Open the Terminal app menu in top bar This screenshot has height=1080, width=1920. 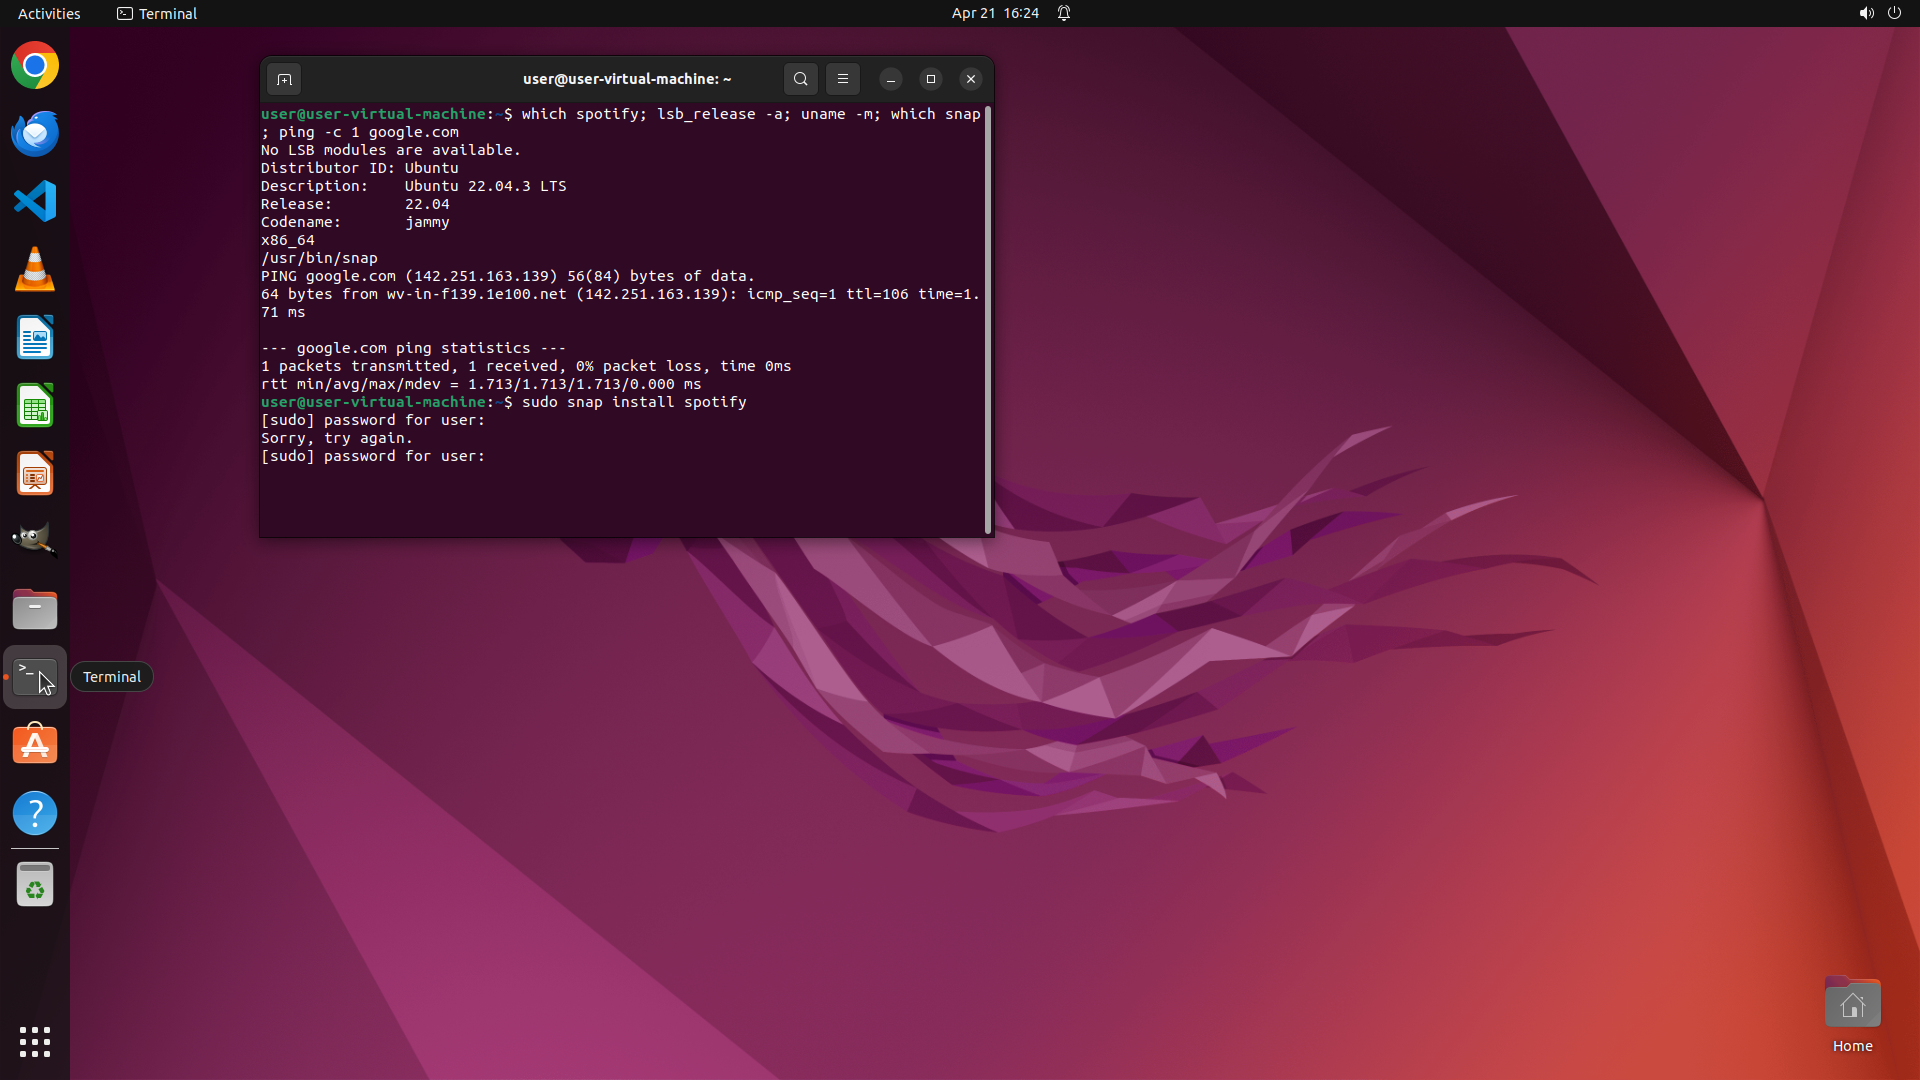[157, 13]
